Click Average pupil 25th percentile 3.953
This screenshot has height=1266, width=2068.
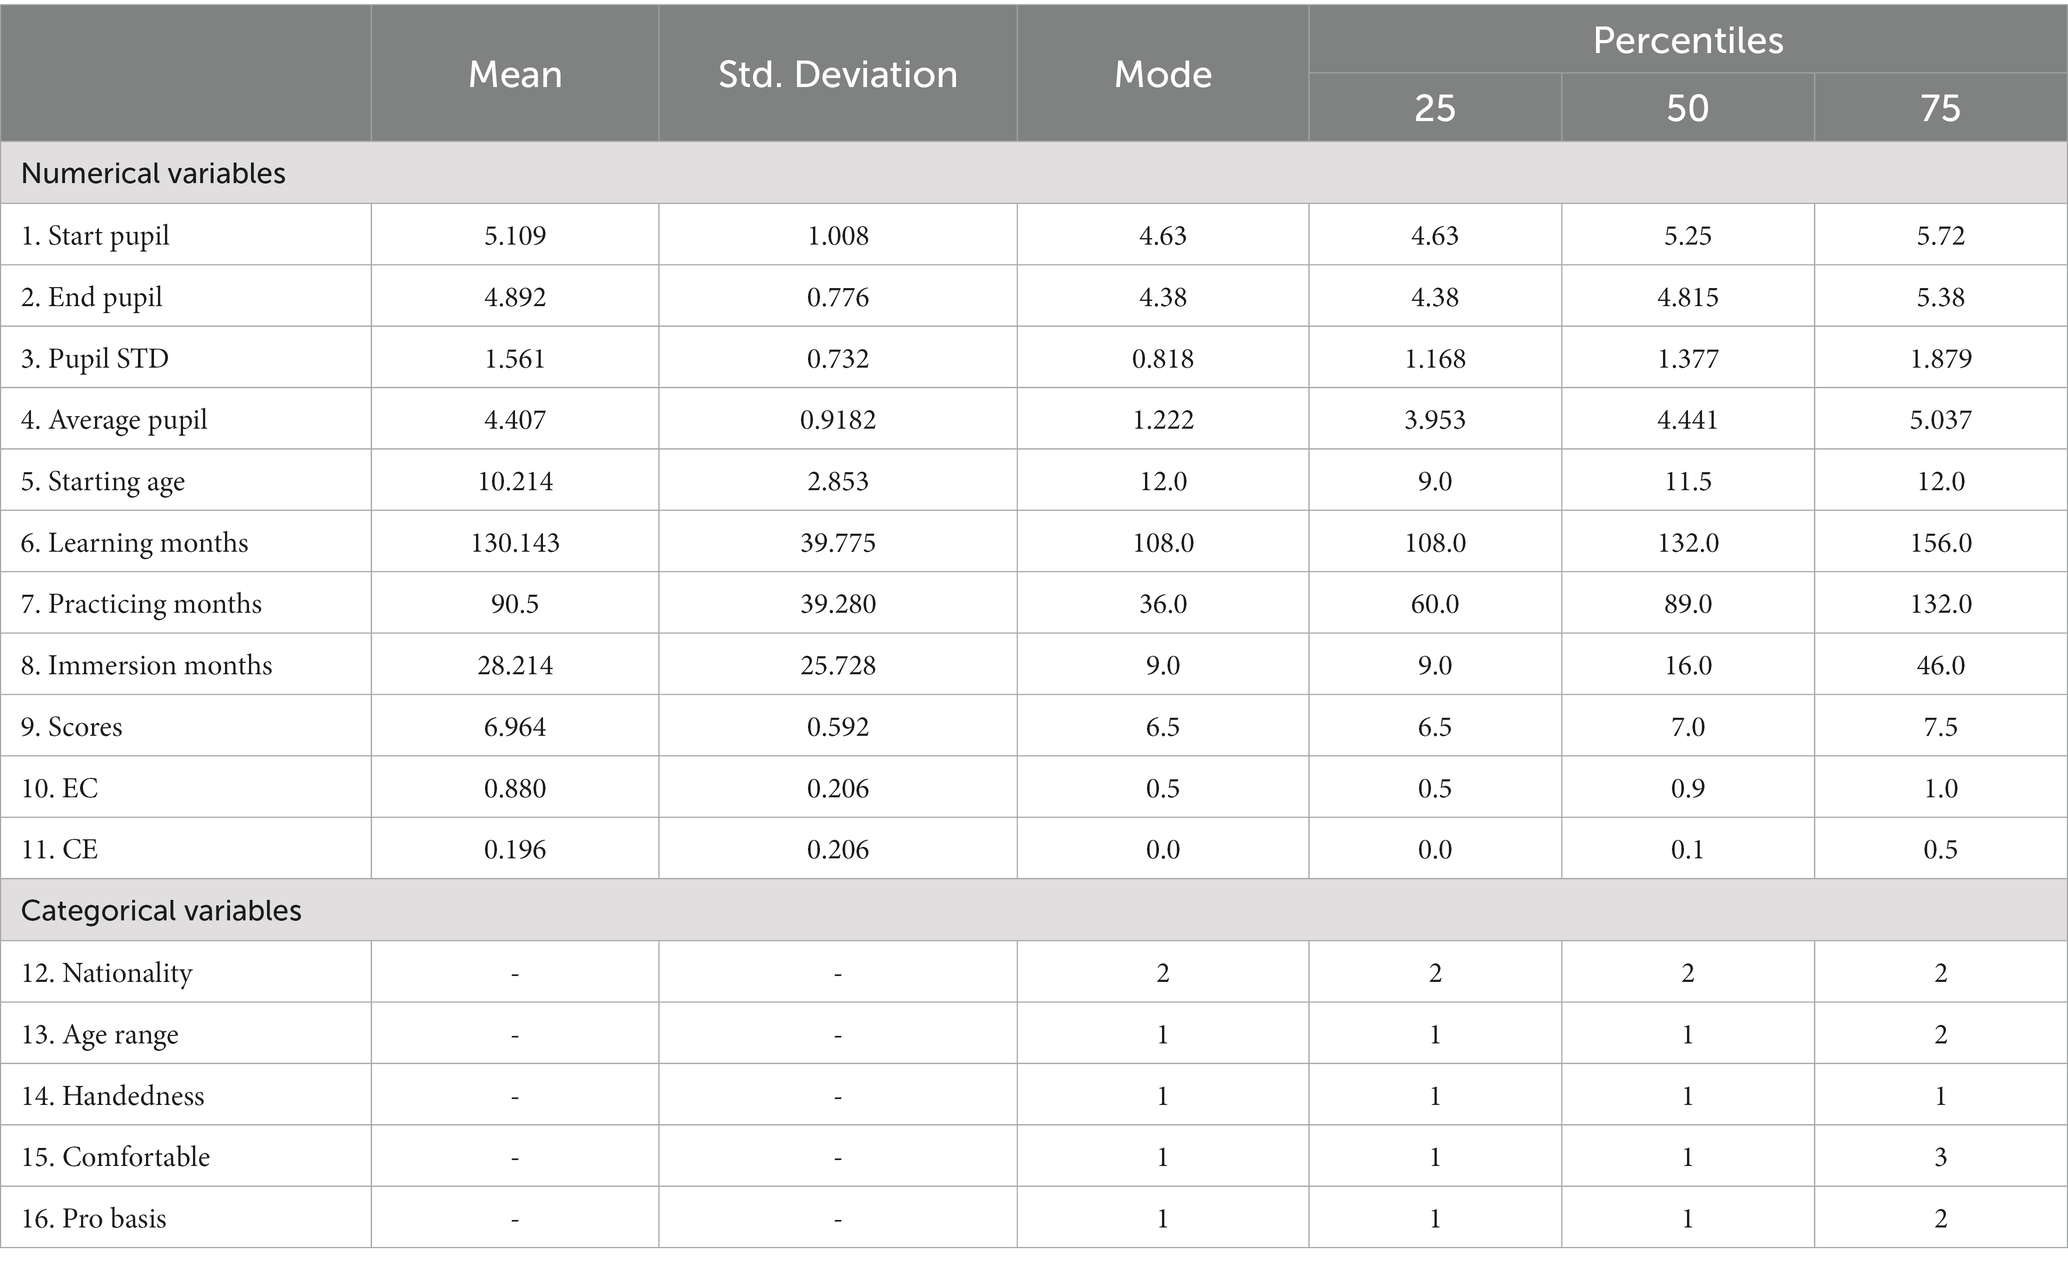[x=1435, y=420]
